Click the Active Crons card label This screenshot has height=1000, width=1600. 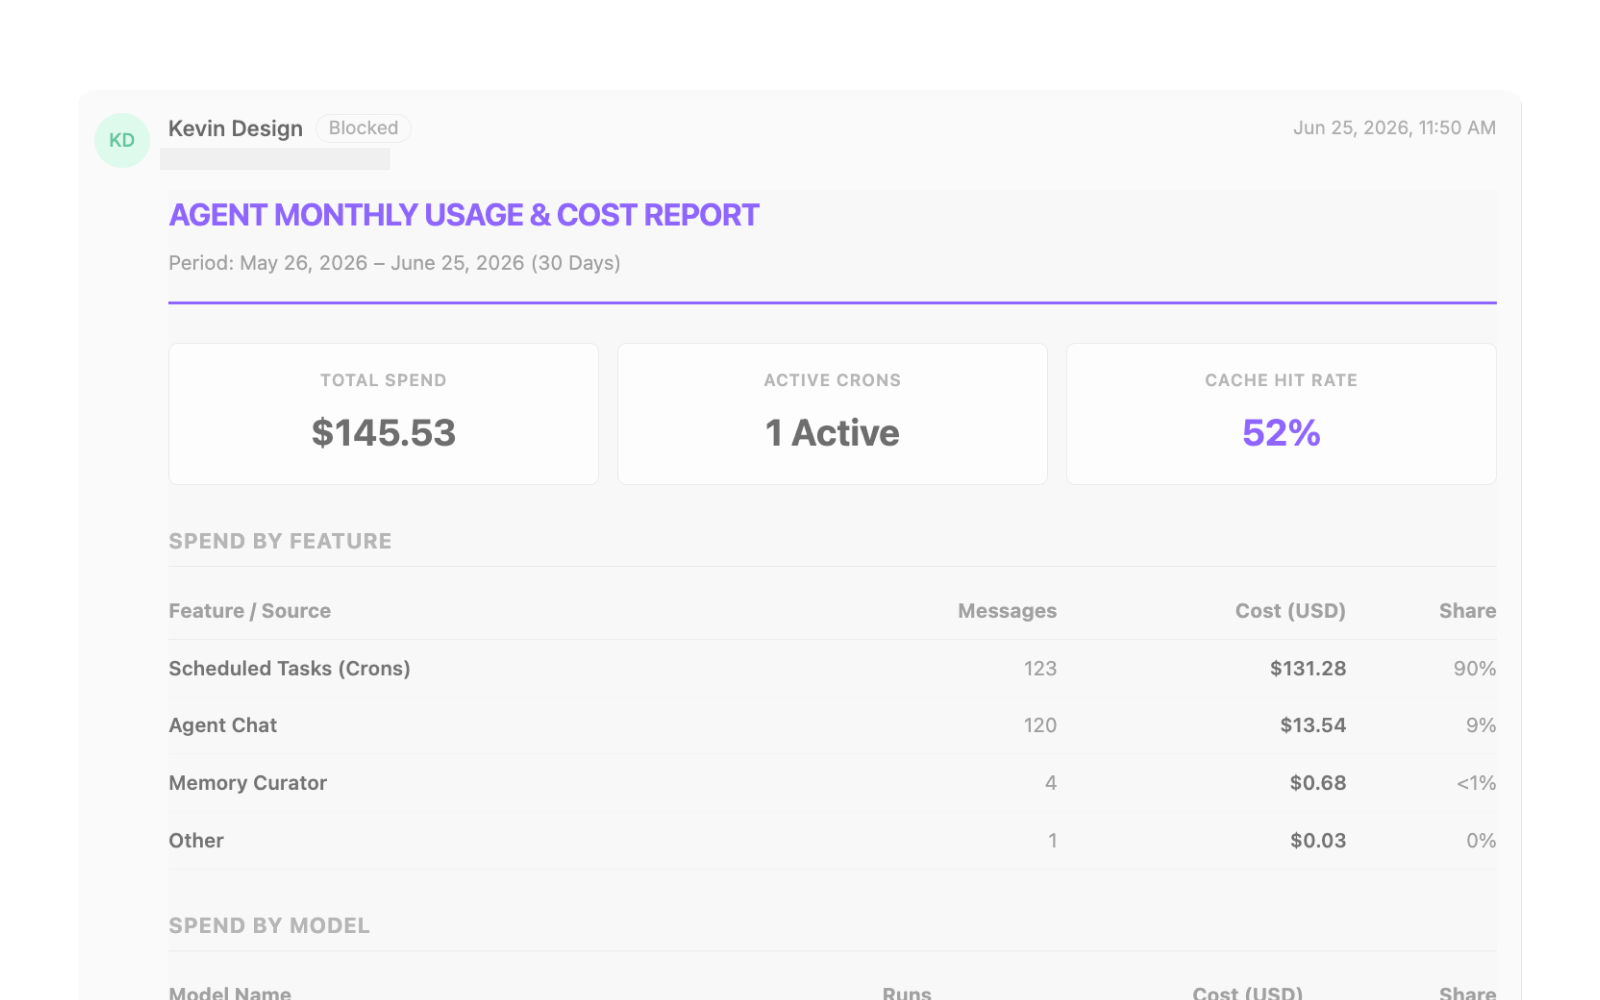point(832,380)
